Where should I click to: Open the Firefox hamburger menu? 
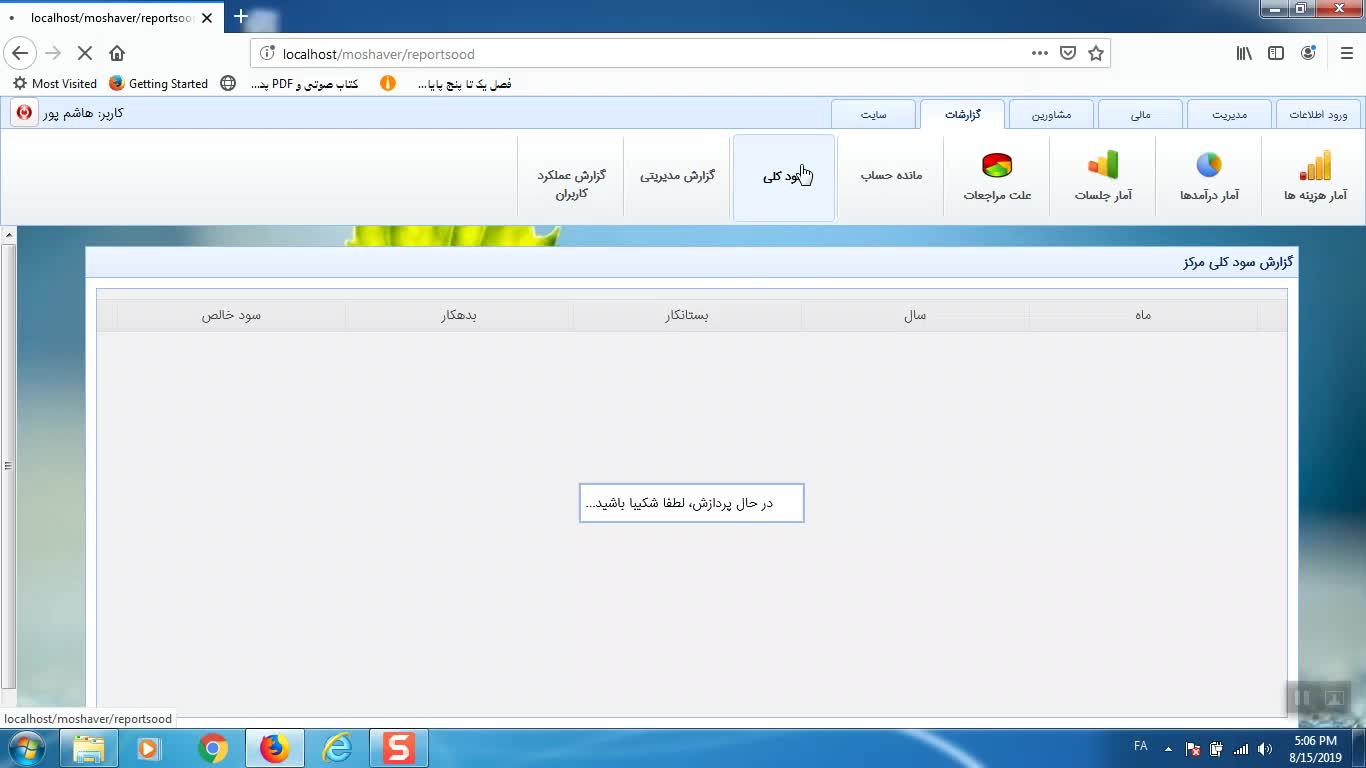1346,54
